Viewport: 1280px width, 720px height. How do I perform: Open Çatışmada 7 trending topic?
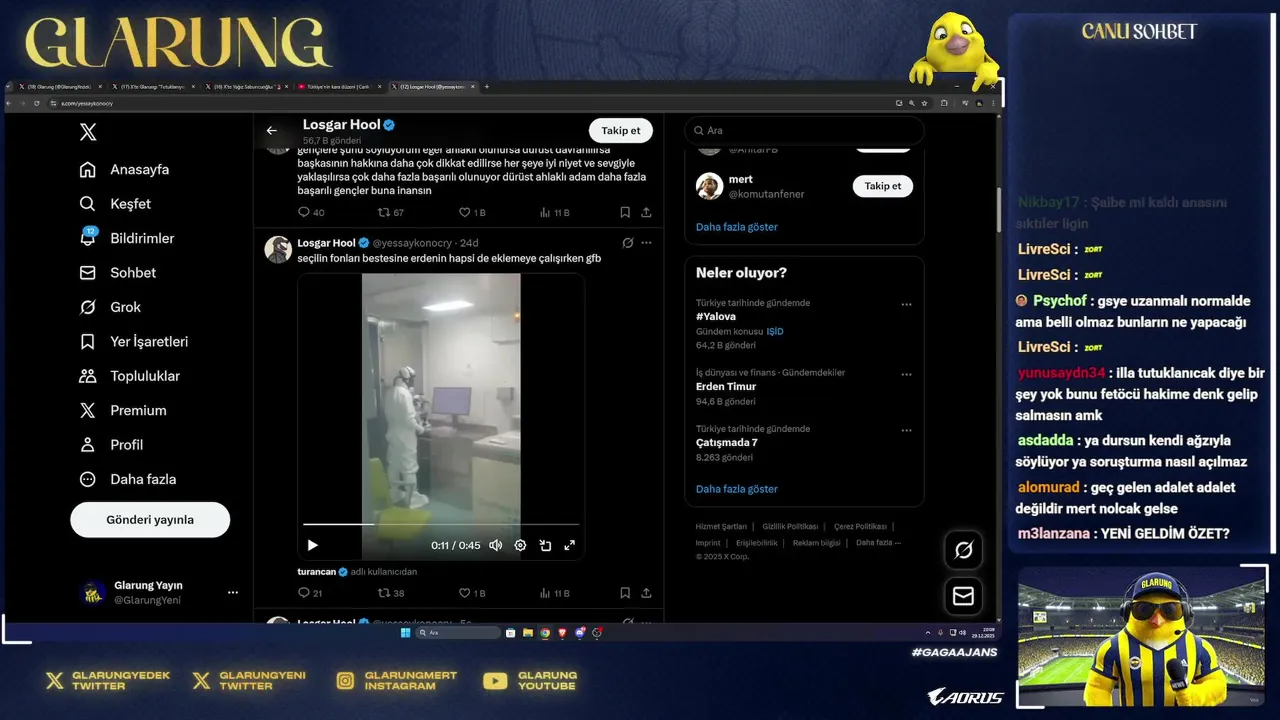click(727, 443)
